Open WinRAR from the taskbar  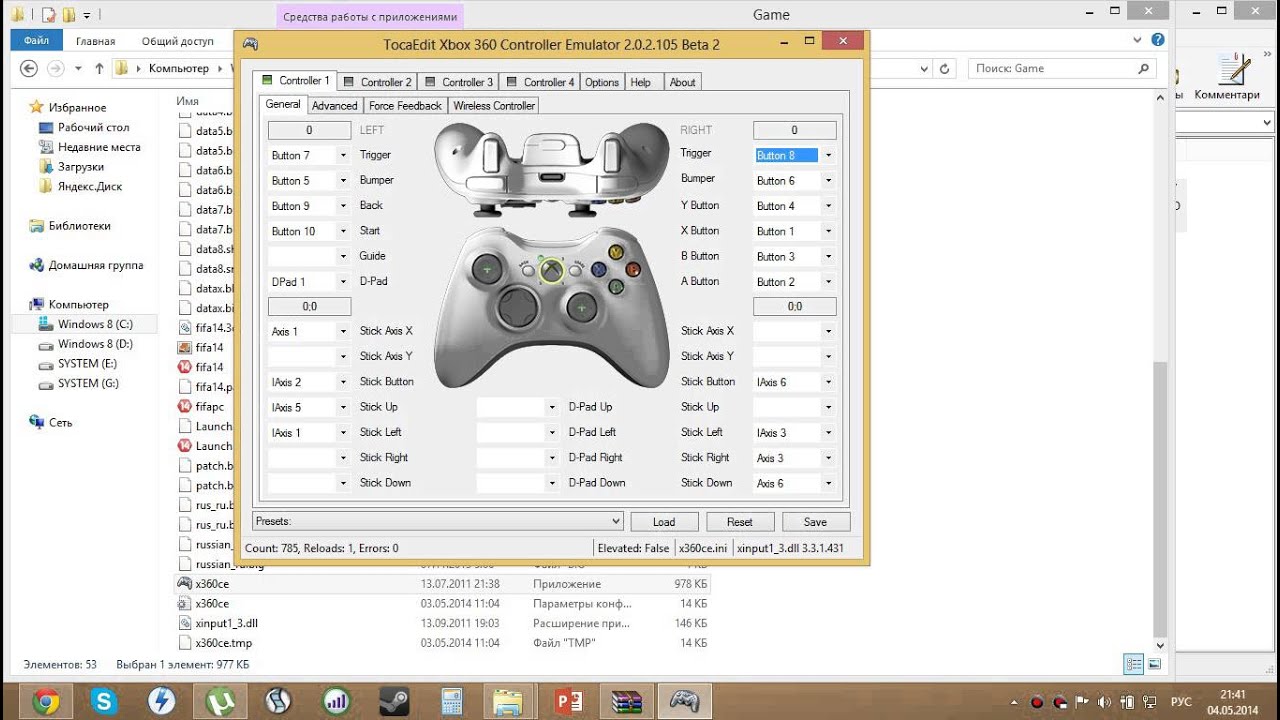(627, 700)
